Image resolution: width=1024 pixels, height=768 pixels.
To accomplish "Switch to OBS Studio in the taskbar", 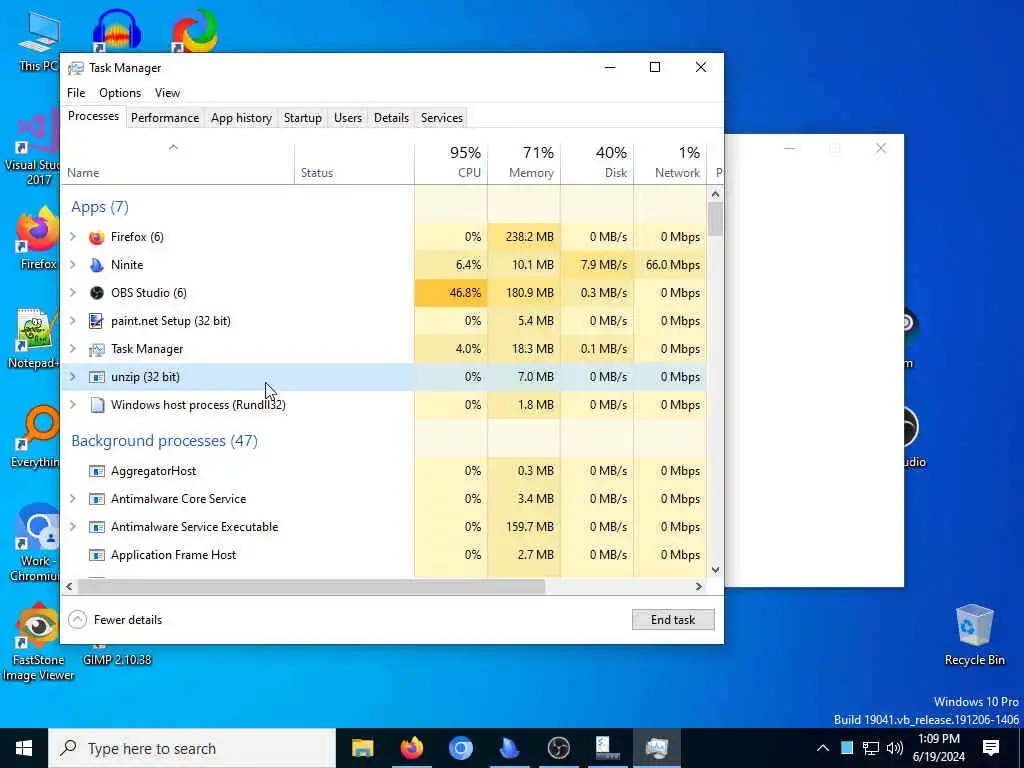I will [558, 748].
